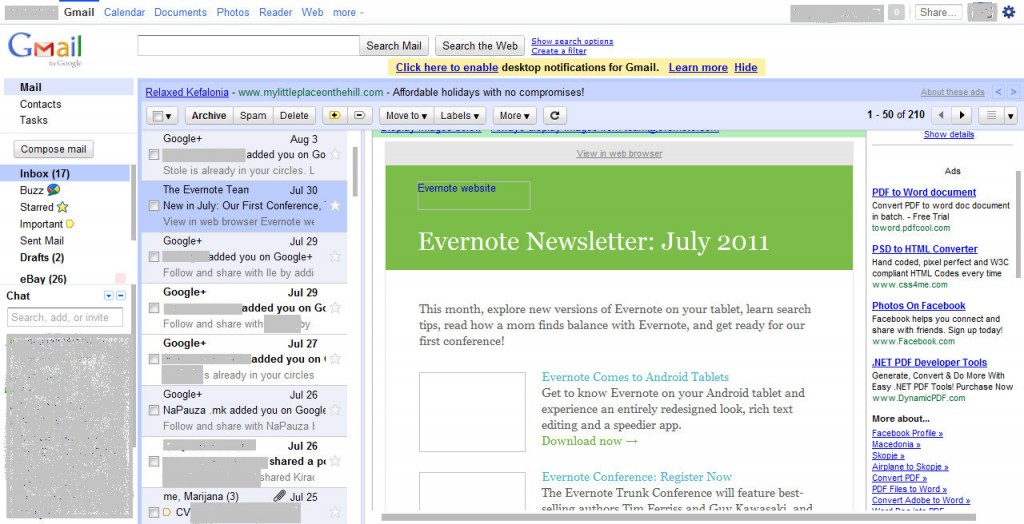The width and height of the screenshot is (1024, 524).
Task: Star the Evernote Team message
Action: point(335,206)
